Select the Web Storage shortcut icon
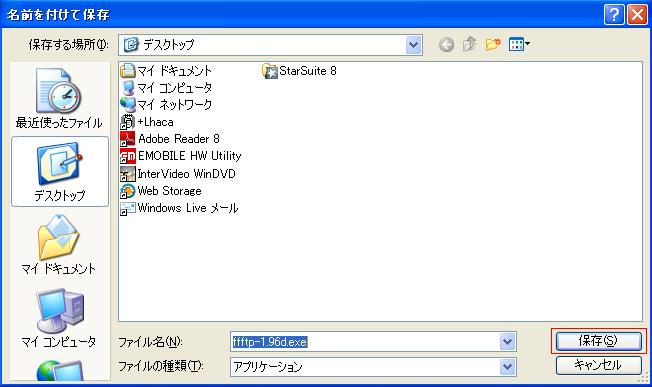The width and height of the screenshot is (652, 387). [x=128, y=191]
